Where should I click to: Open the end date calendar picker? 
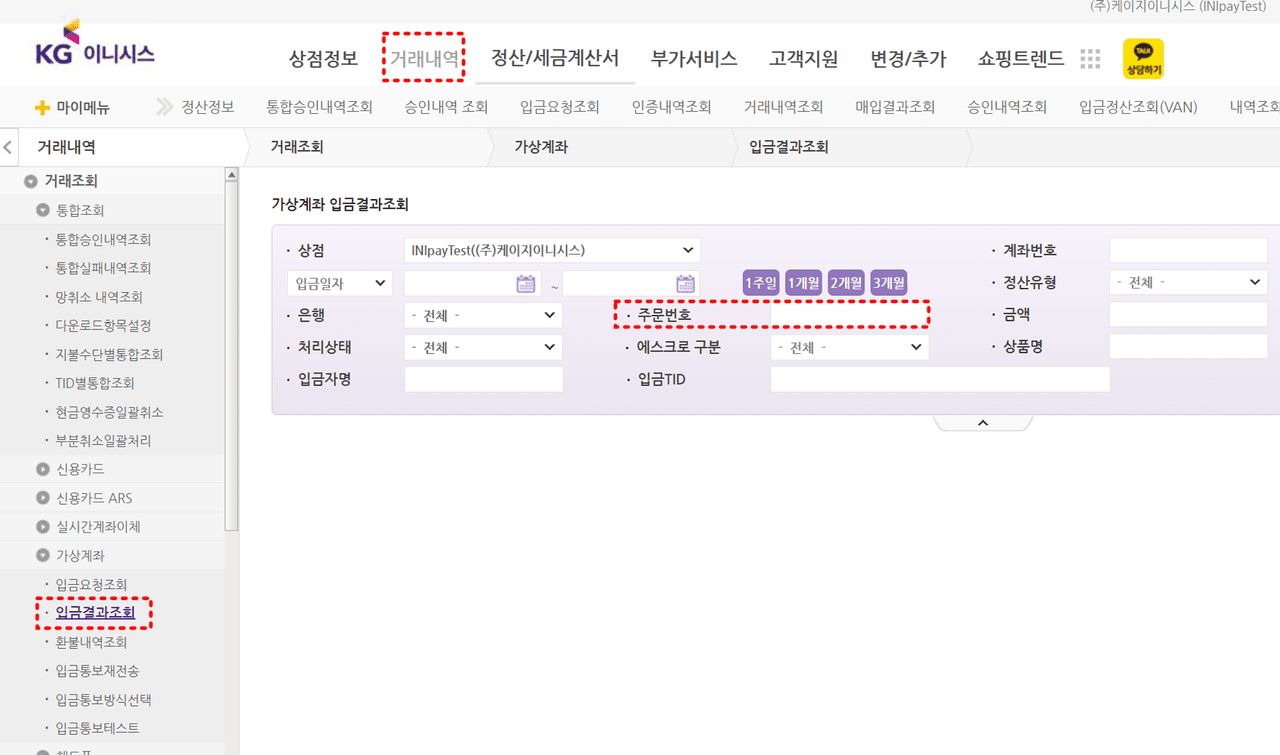[685, 284]
